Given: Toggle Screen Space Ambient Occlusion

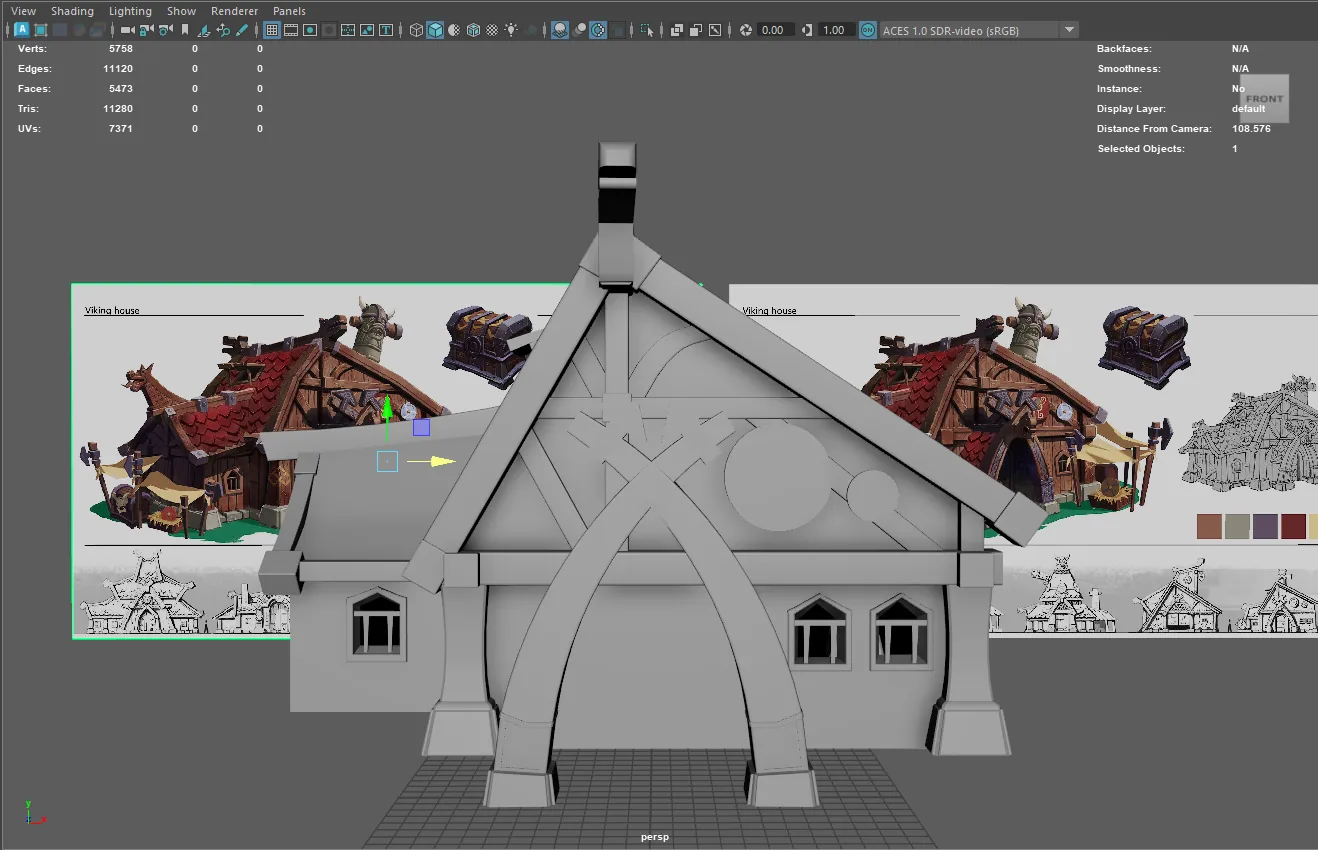Looking at the screenshot, I should 559,30.
